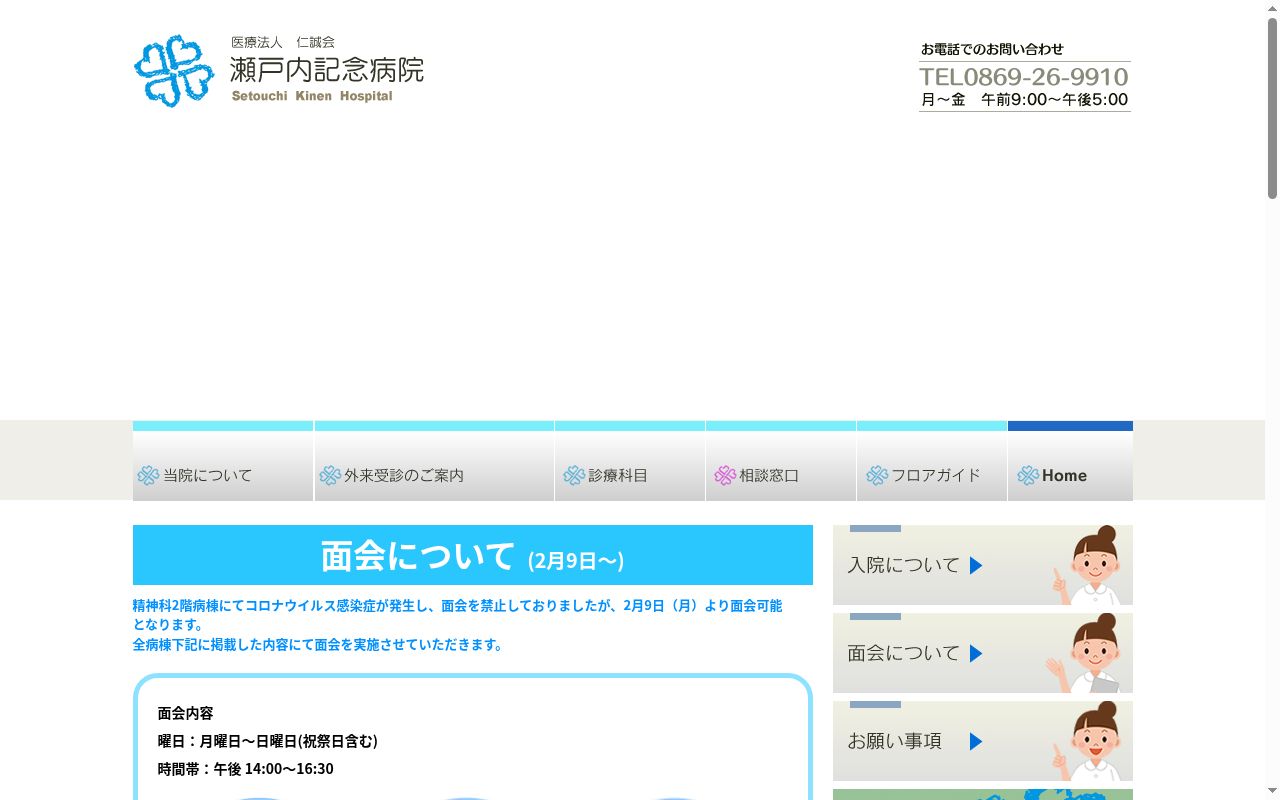This screenshot has width=1280, height=800.
Task: Open the フロアガイド menu
Action: pos(932,461)
